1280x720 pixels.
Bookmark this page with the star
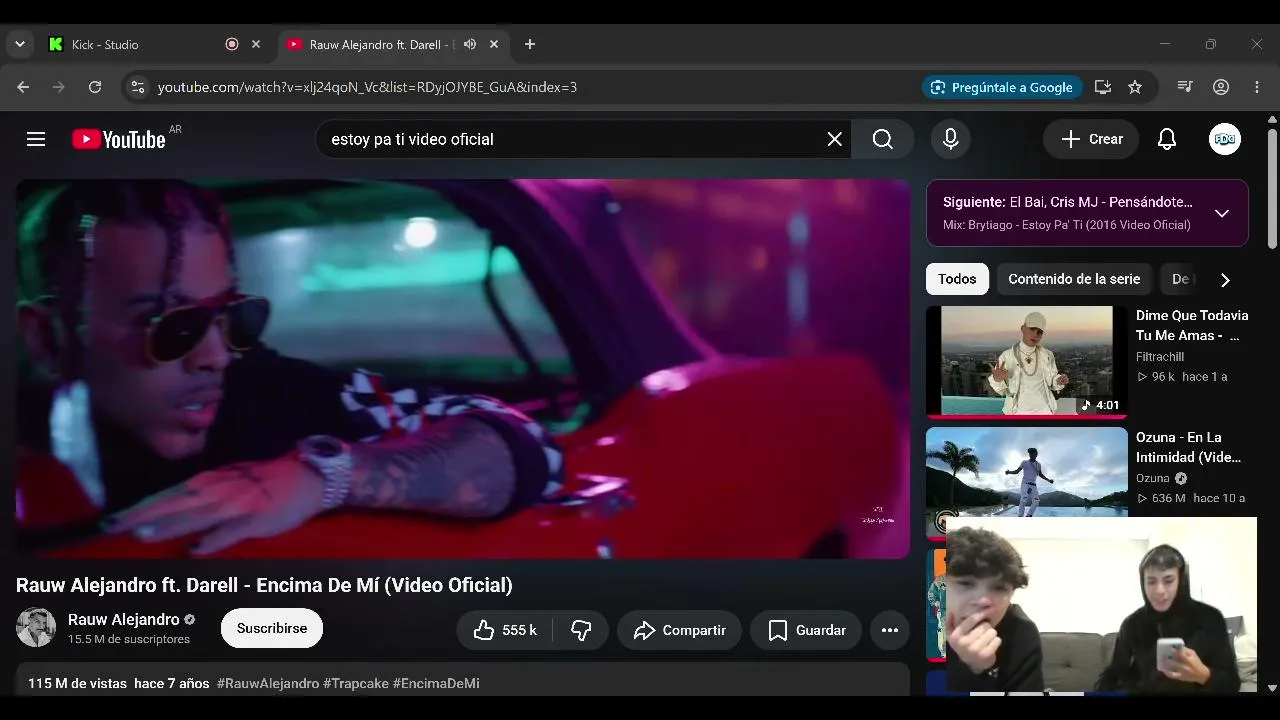pos(1135,87)
